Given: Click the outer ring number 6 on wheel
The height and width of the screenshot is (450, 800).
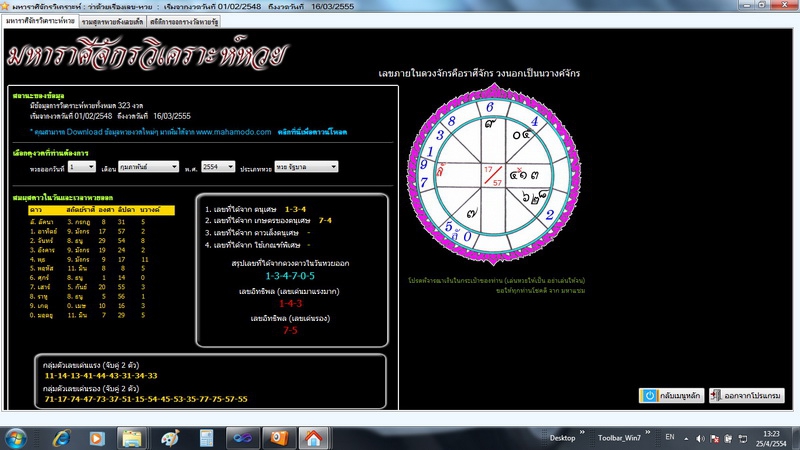Looking at the screenshot, I should (x=490, y=107).
